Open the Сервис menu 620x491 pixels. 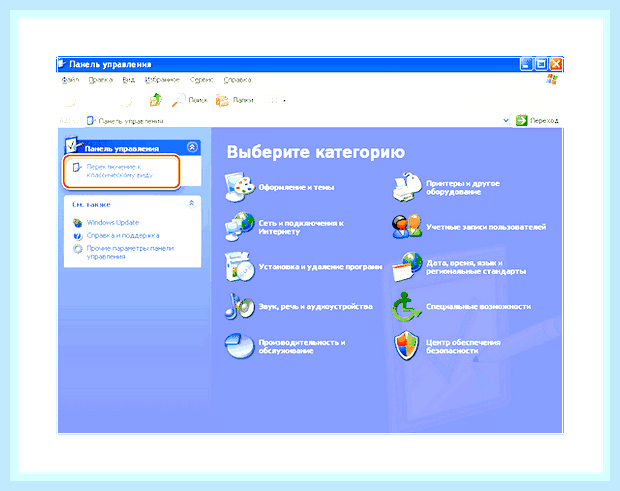coord(201,80)
